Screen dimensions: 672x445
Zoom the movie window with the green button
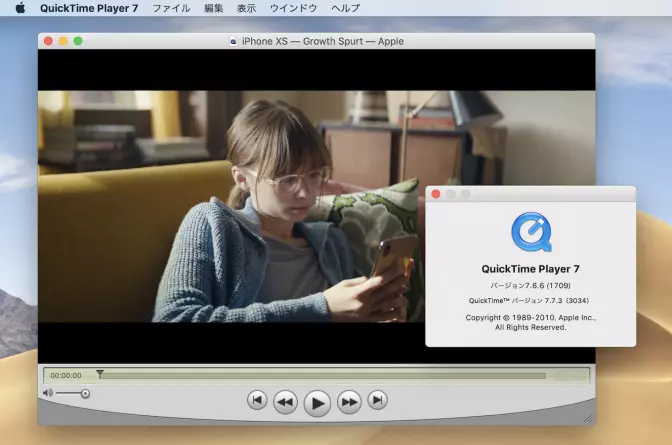[x=78, y=41]
